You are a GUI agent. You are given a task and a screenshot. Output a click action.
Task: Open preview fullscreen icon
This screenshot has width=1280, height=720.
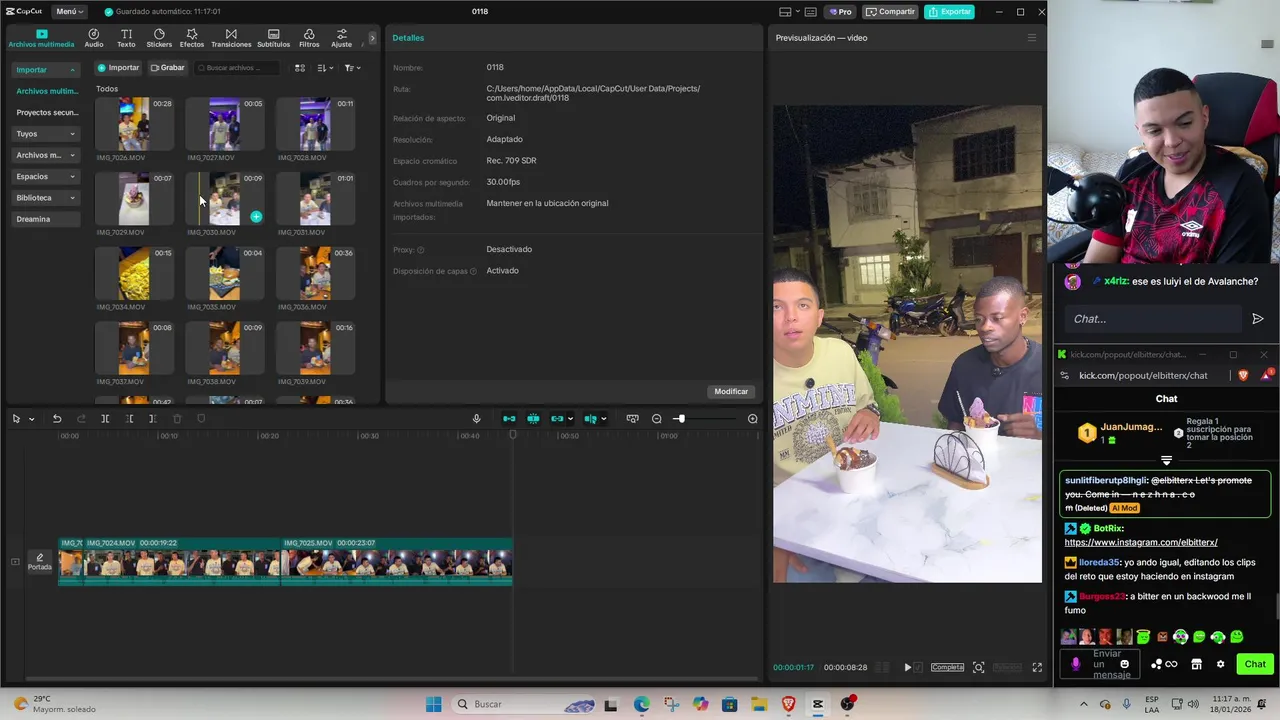(1037, 667)
